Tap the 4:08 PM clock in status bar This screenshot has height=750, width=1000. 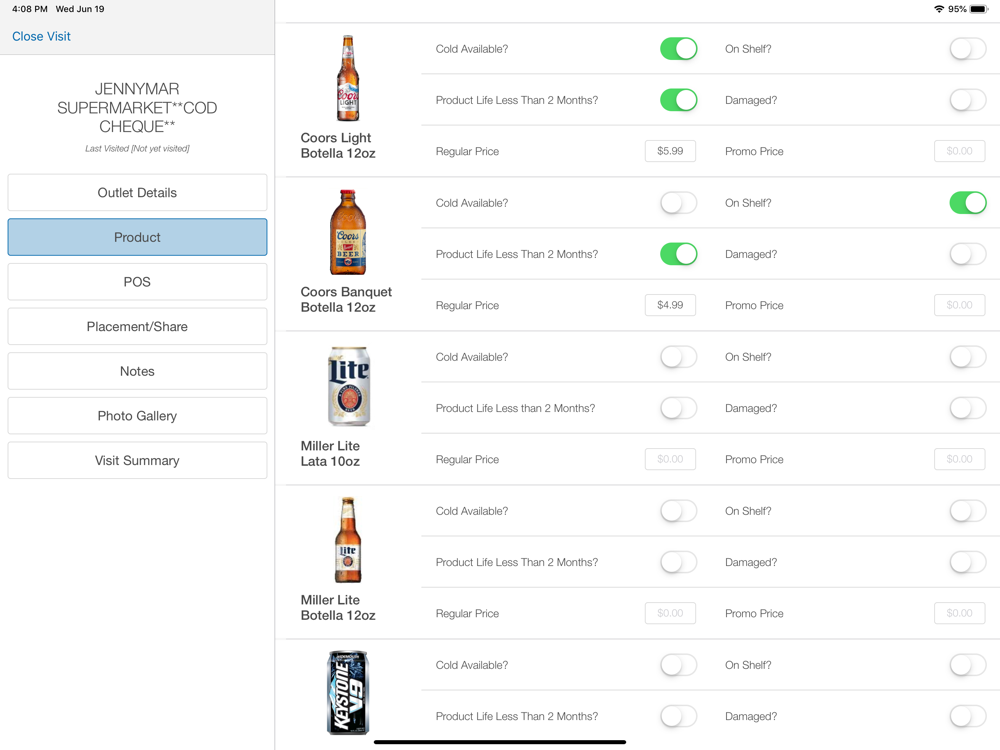coord(30,9)
